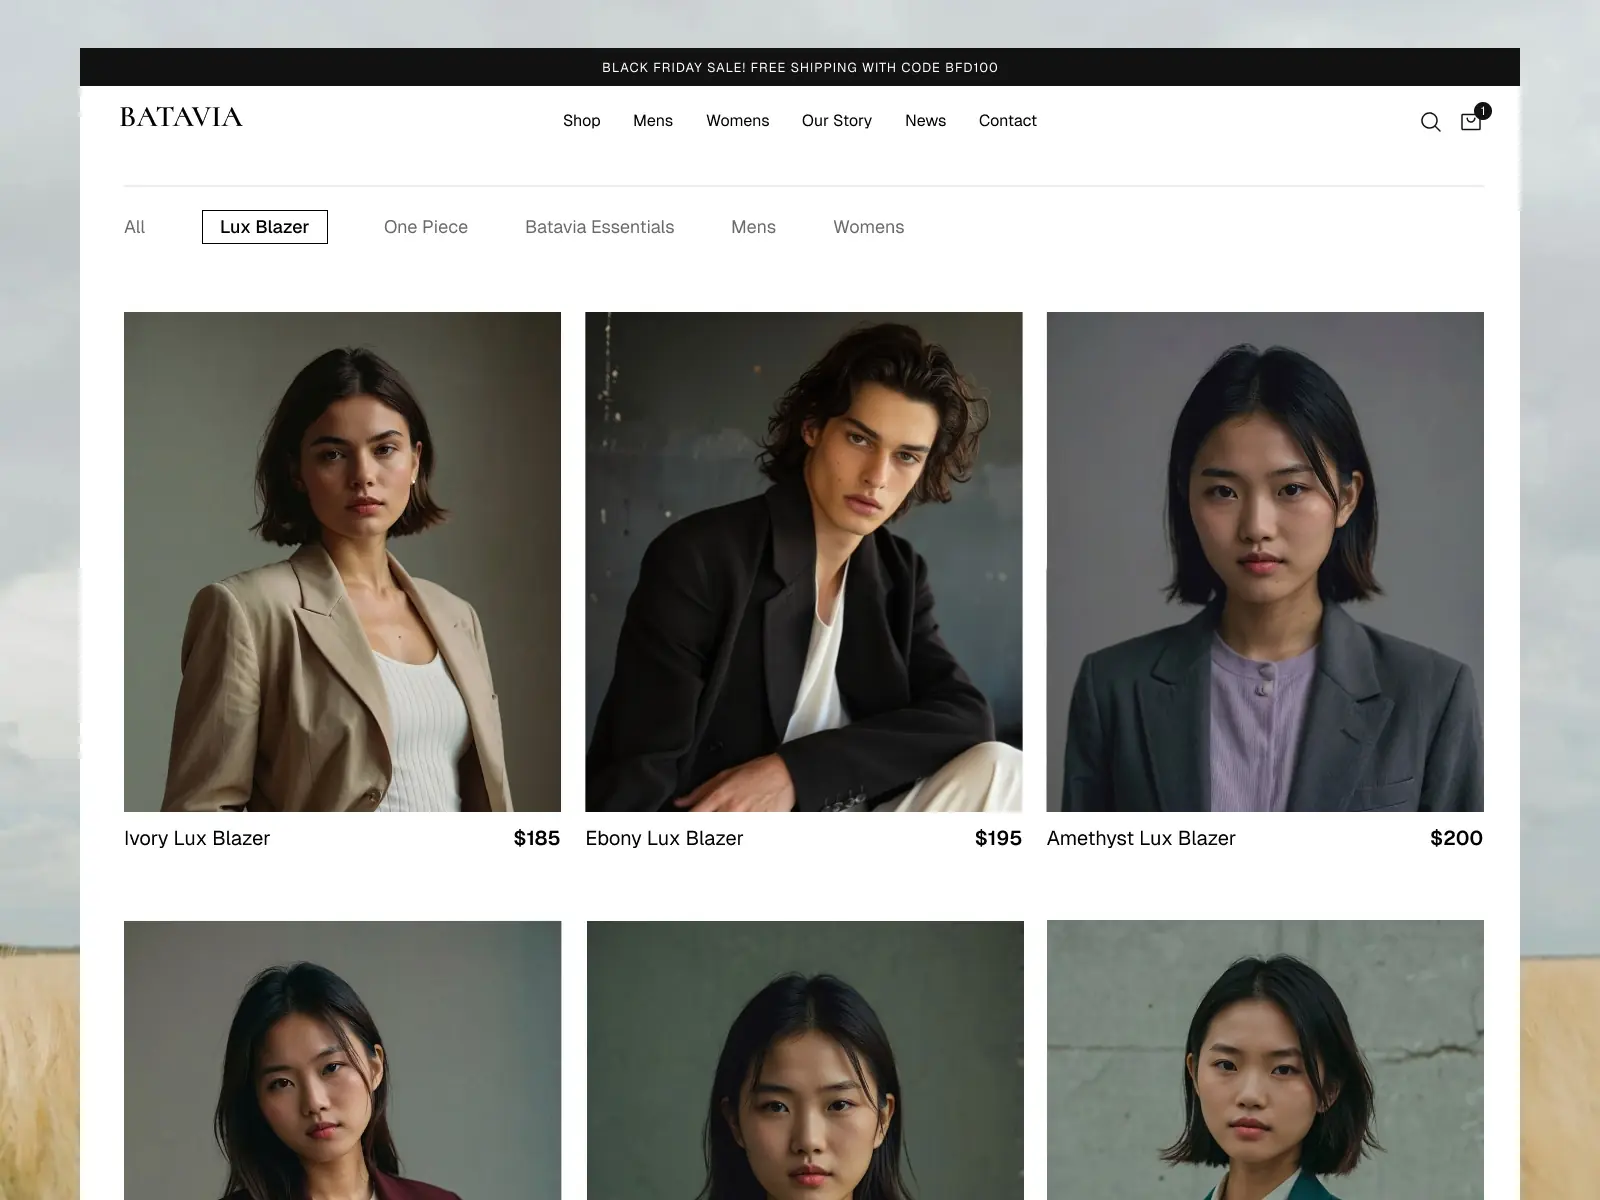Click the cart item count badge

point(1482,111)
